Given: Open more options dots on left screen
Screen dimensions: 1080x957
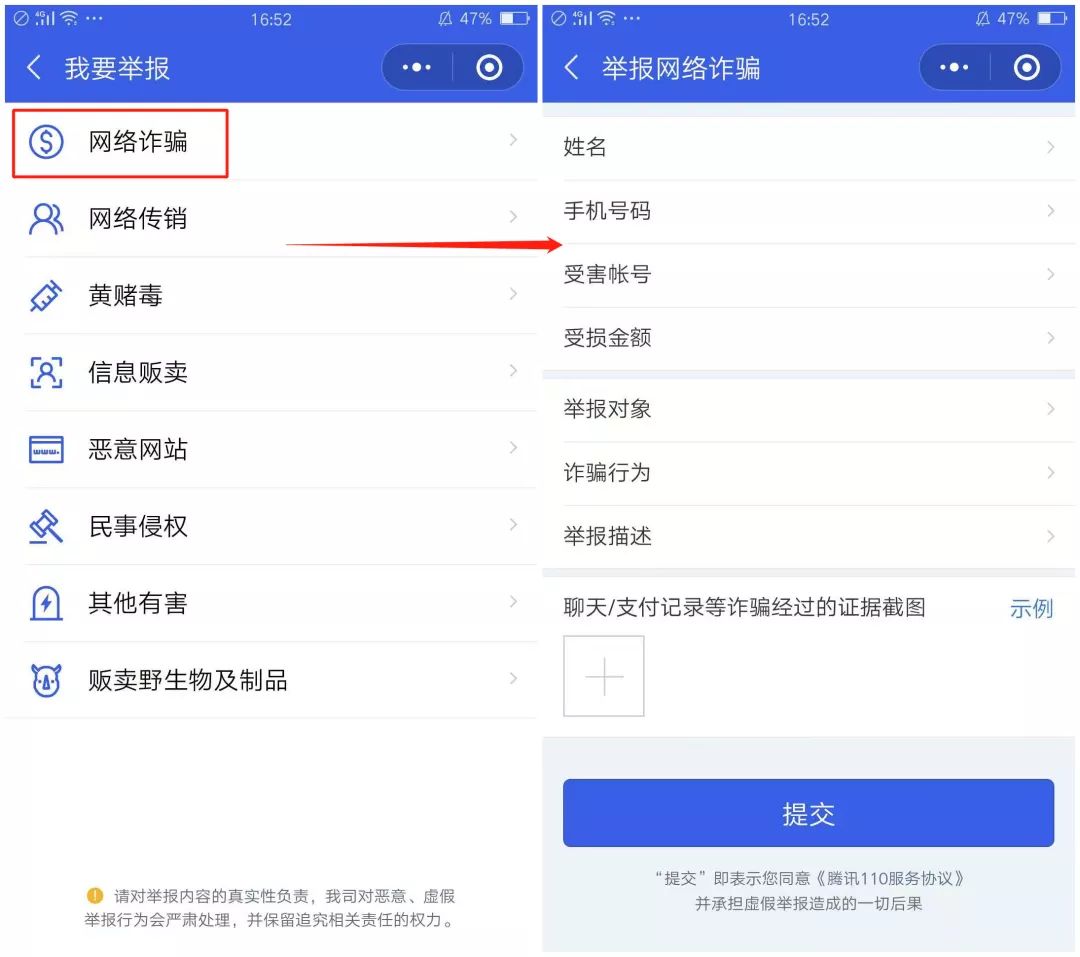Looking at the screenshot, I should [x=417, y=68].
